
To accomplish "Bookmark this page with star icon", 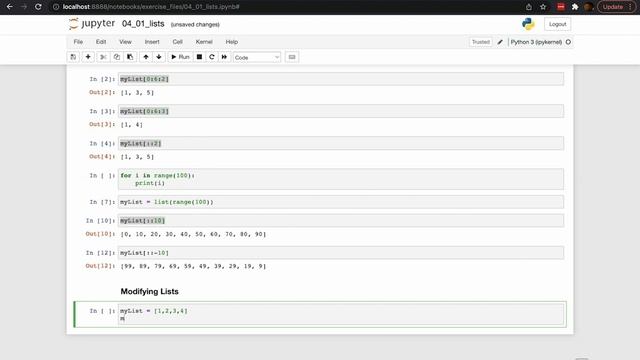I will (543, 7).
